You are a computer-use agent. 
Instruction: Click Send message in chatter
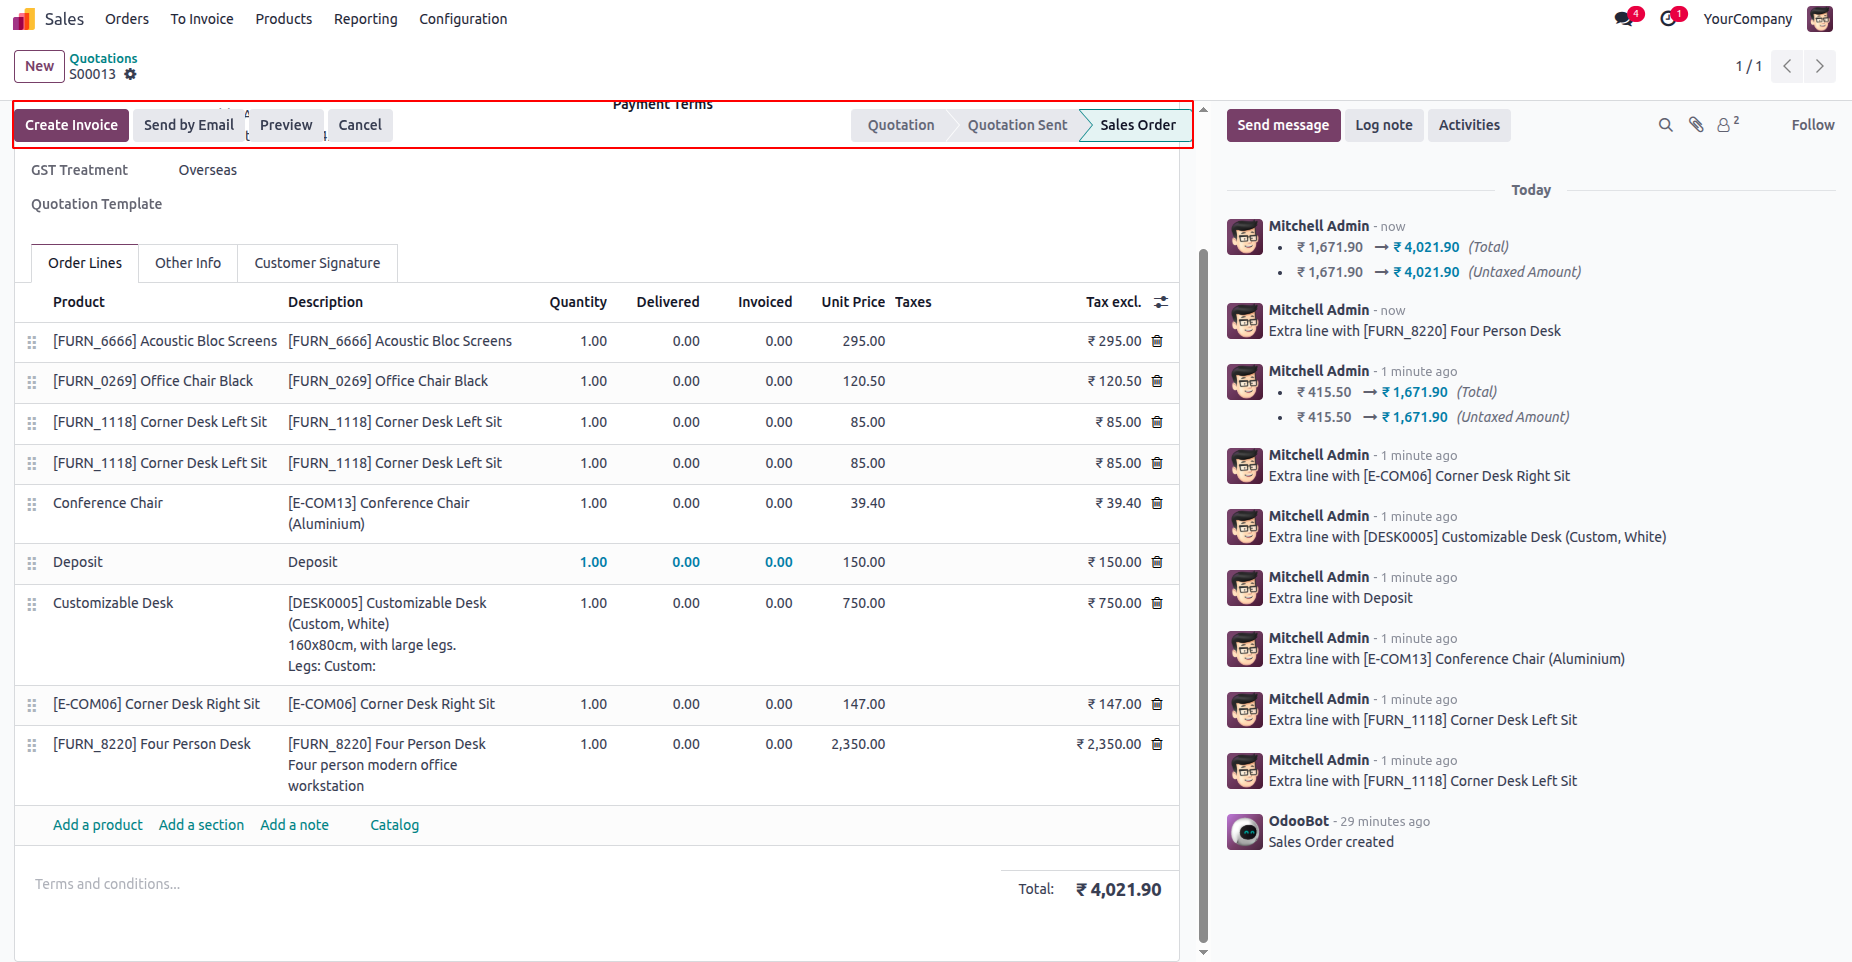coord(1283,125)
